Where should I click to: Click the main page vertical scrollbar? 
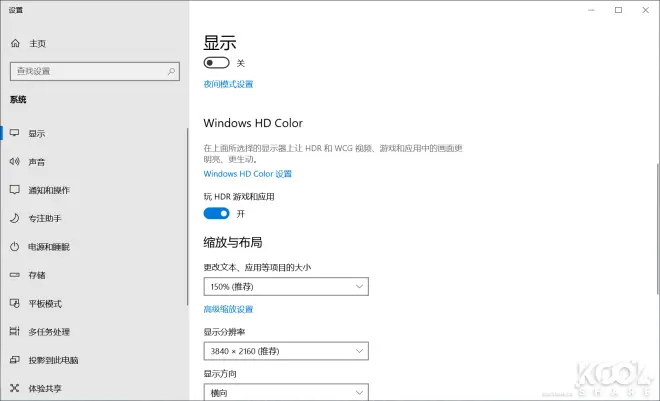[x=657, y=228]
